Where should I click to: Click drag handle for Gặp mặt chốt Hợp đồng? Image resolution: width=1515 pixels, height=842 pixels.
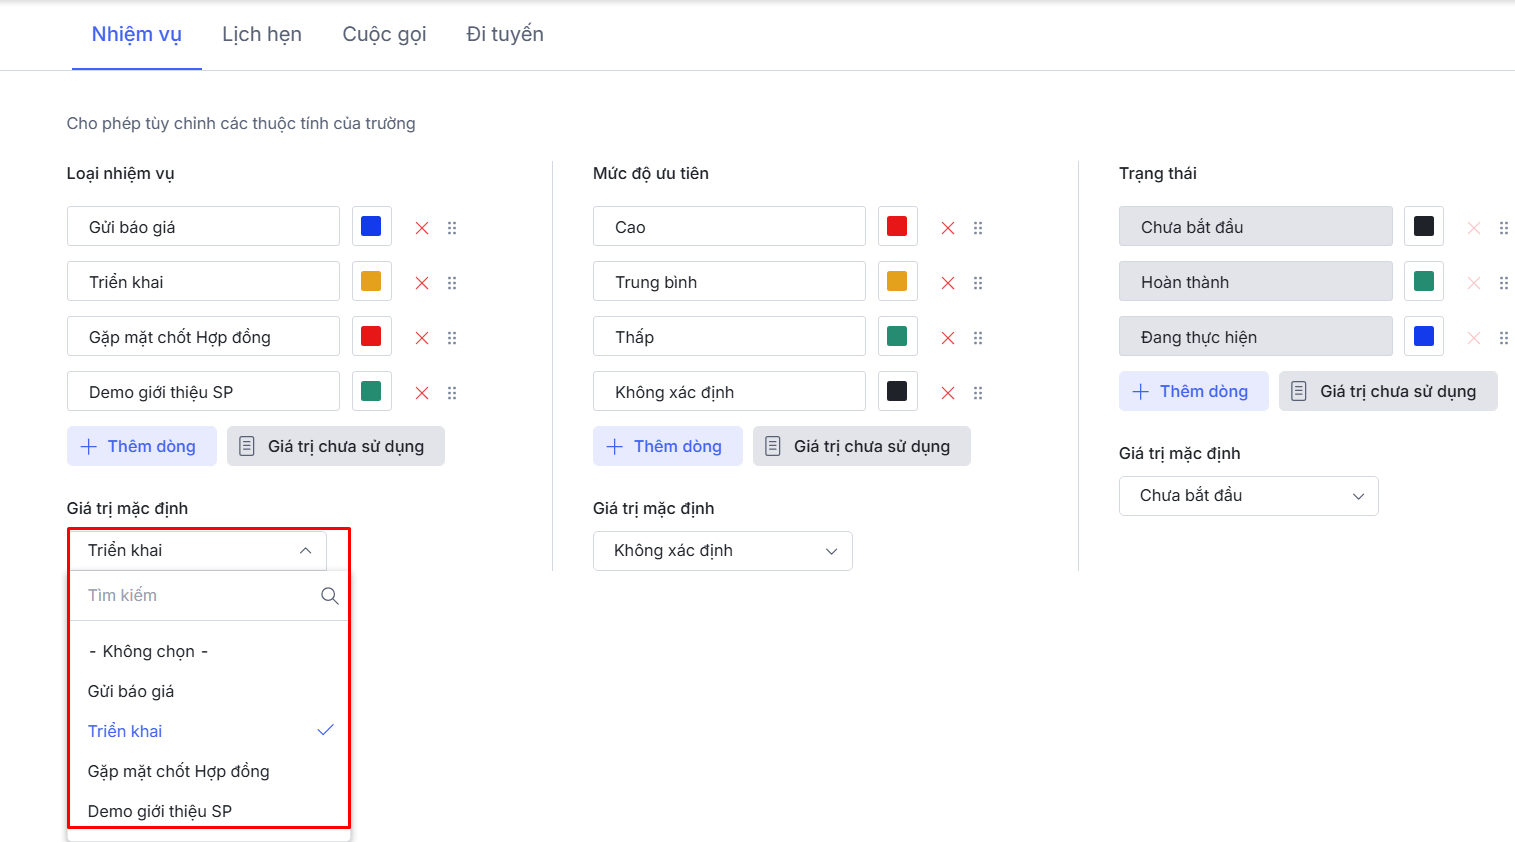(x=452, y=338)
